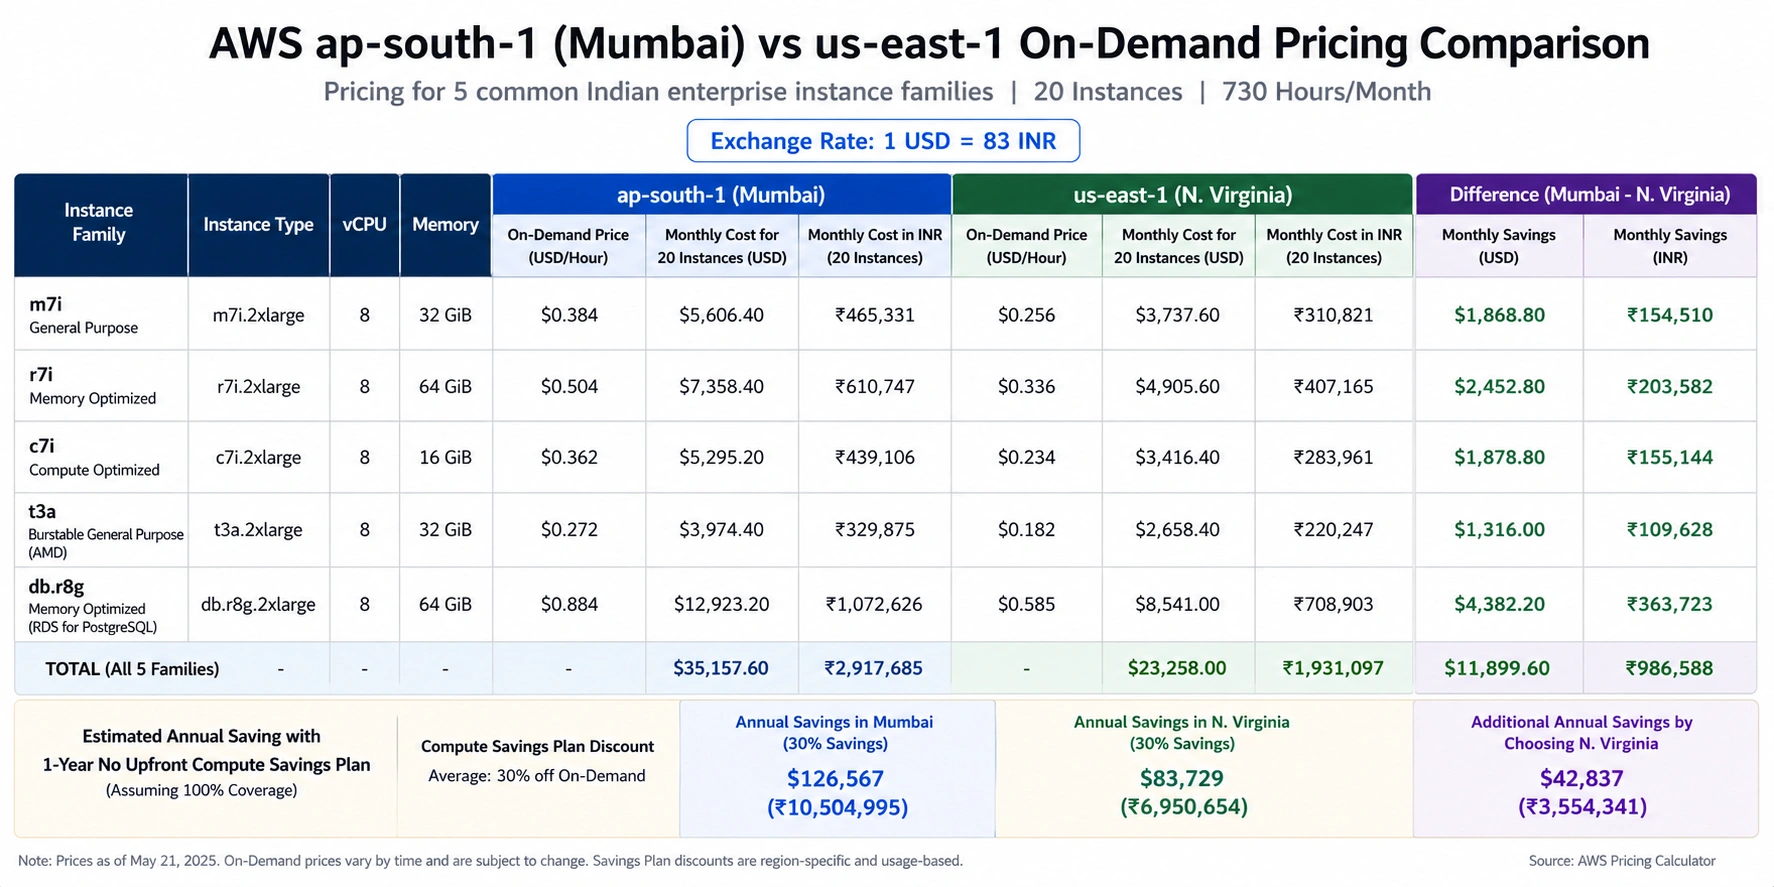
Task: Select the $4,905.60 N. Virginia monthly cost
Action: tap(1177, 386)
